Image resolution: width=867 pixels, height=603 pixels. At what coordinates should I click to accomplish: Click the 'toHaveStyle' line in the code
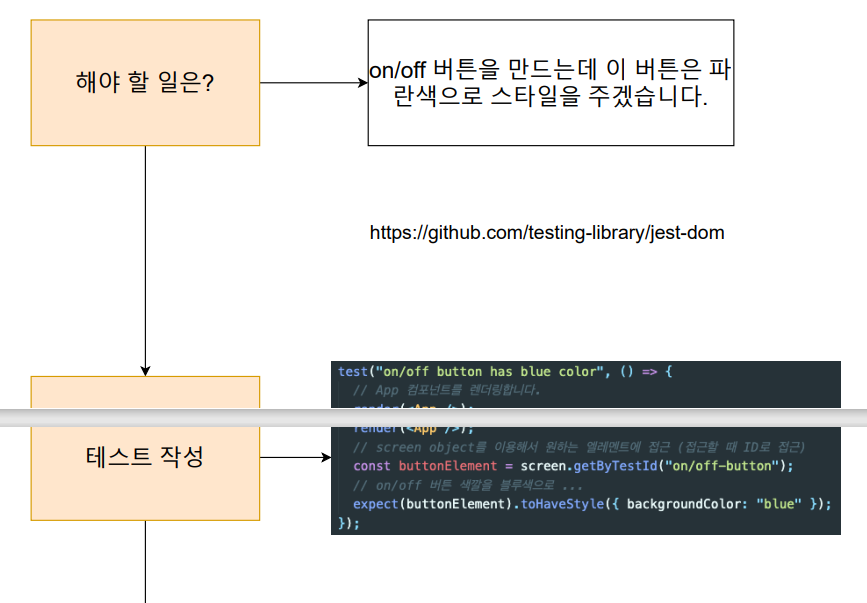(592, 504)
